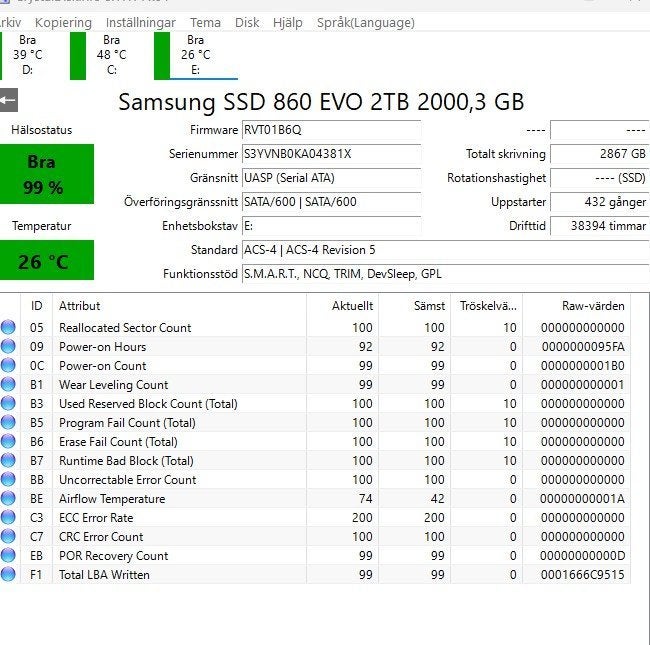Select the Total LBA Written attribute text

[x=104, y=575]
